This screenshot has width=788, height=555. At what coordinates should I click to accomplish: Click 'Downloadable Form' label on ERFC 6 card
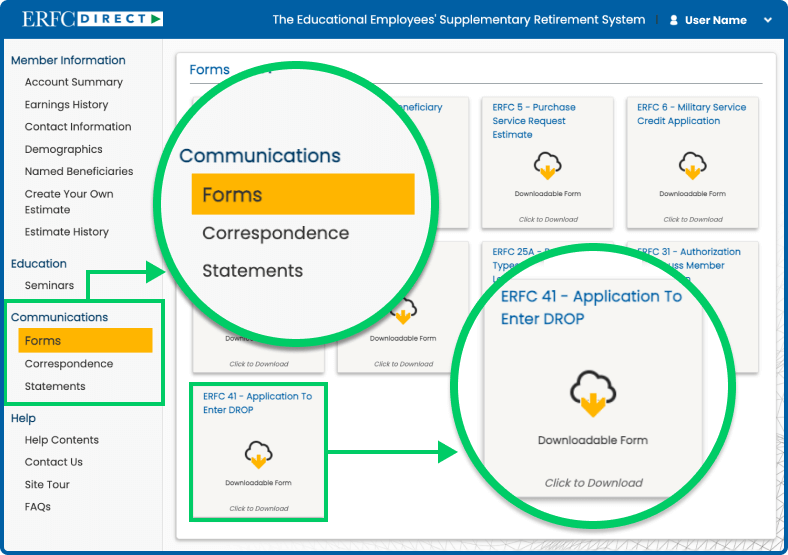click(693, 194)
